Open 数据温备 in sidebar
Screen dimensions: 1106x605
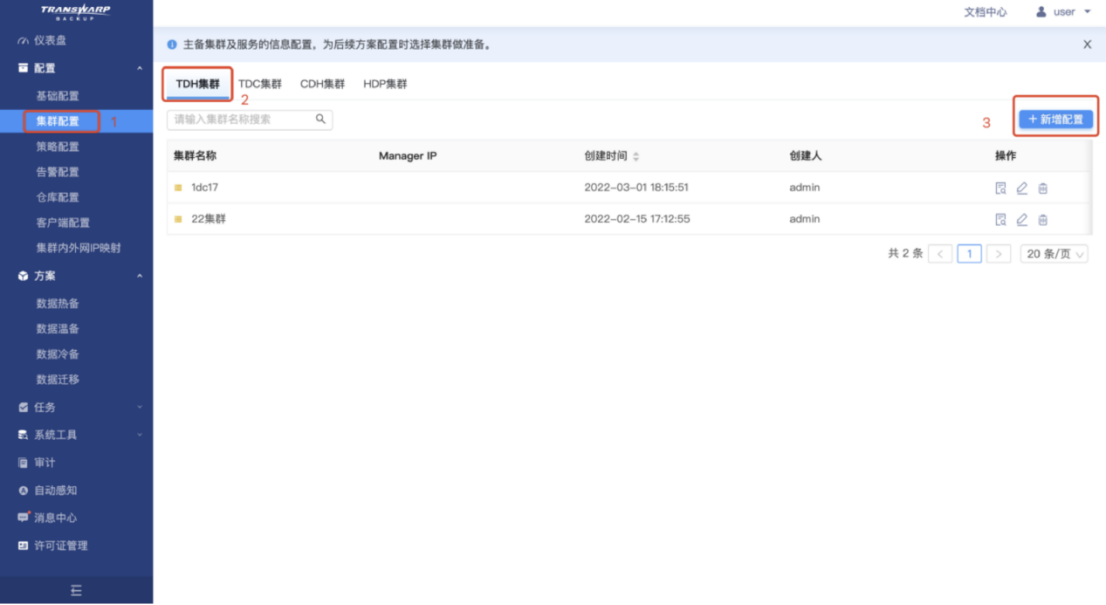pos(58,329)
